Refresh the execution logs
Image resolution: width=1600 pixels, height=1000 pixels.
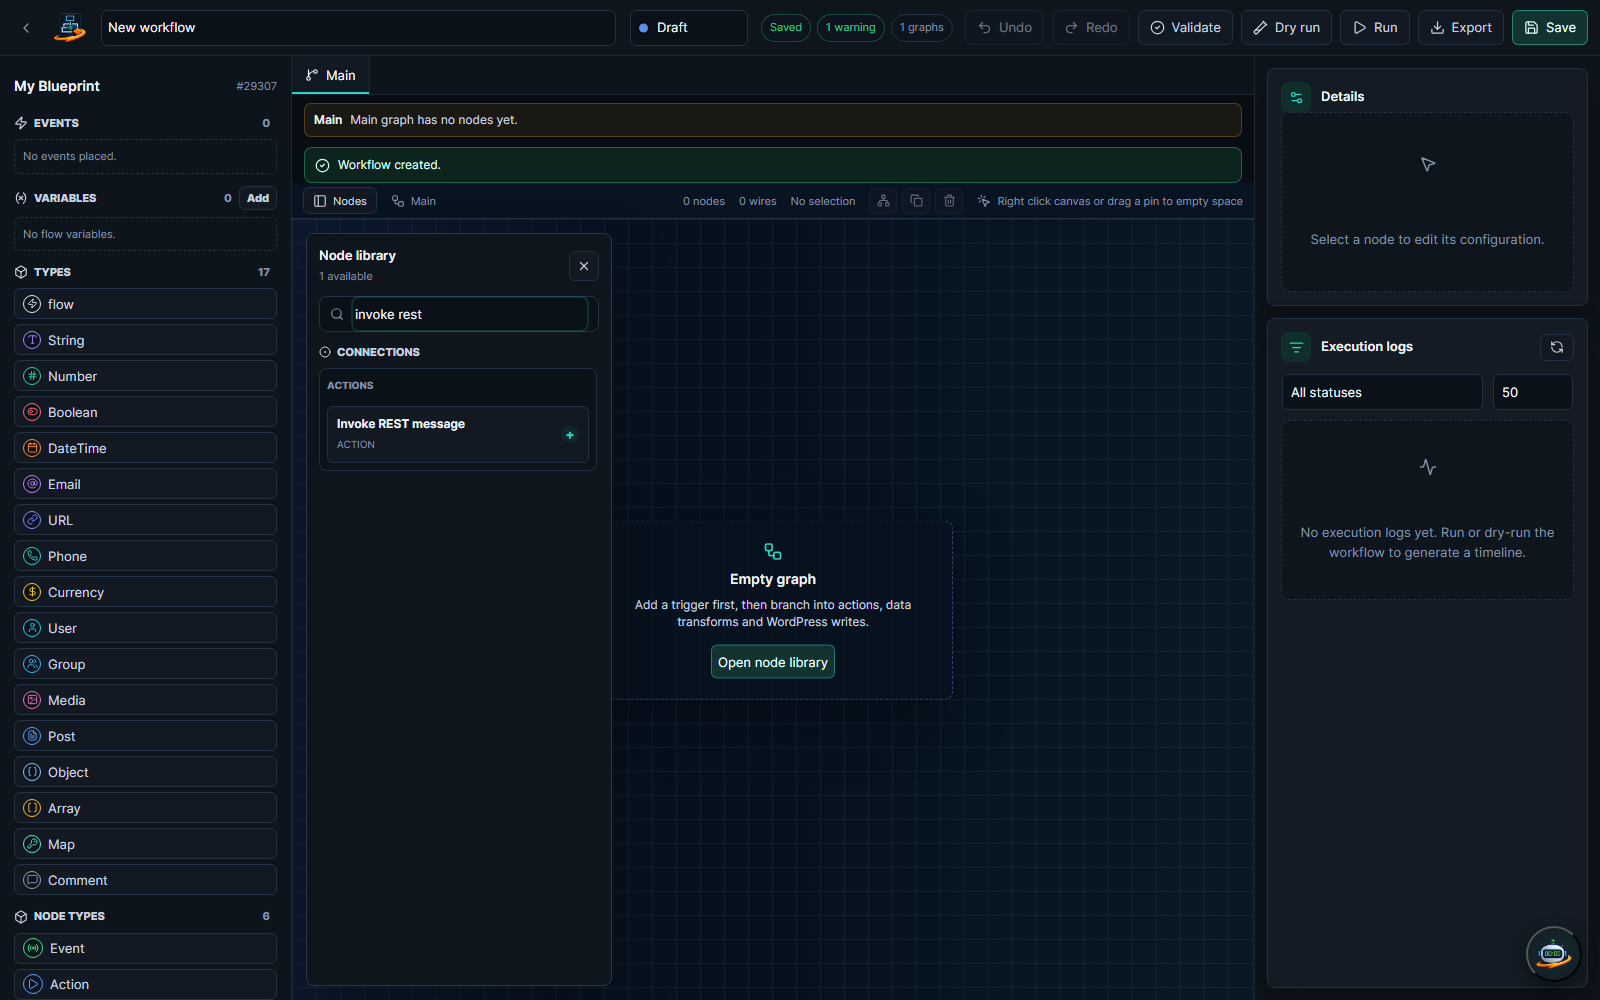(x=1557, y=347)
